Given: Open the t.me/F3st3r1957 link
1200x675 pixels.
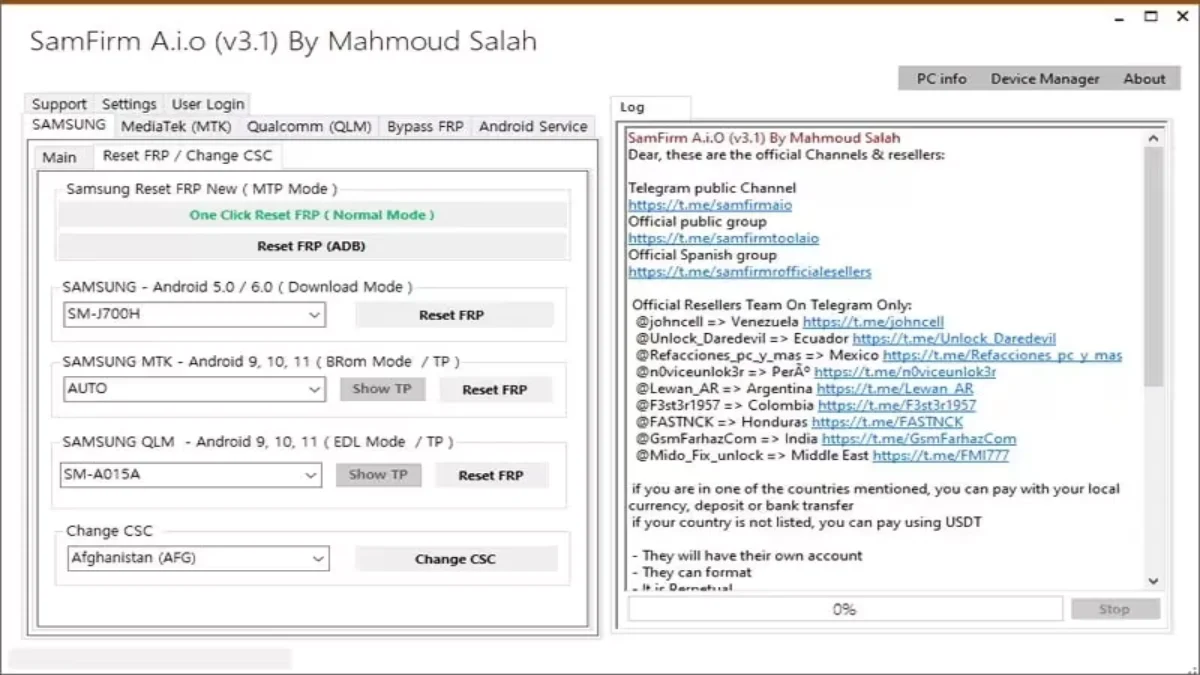Looking at the screenshot, I should (x=897, y=406).
